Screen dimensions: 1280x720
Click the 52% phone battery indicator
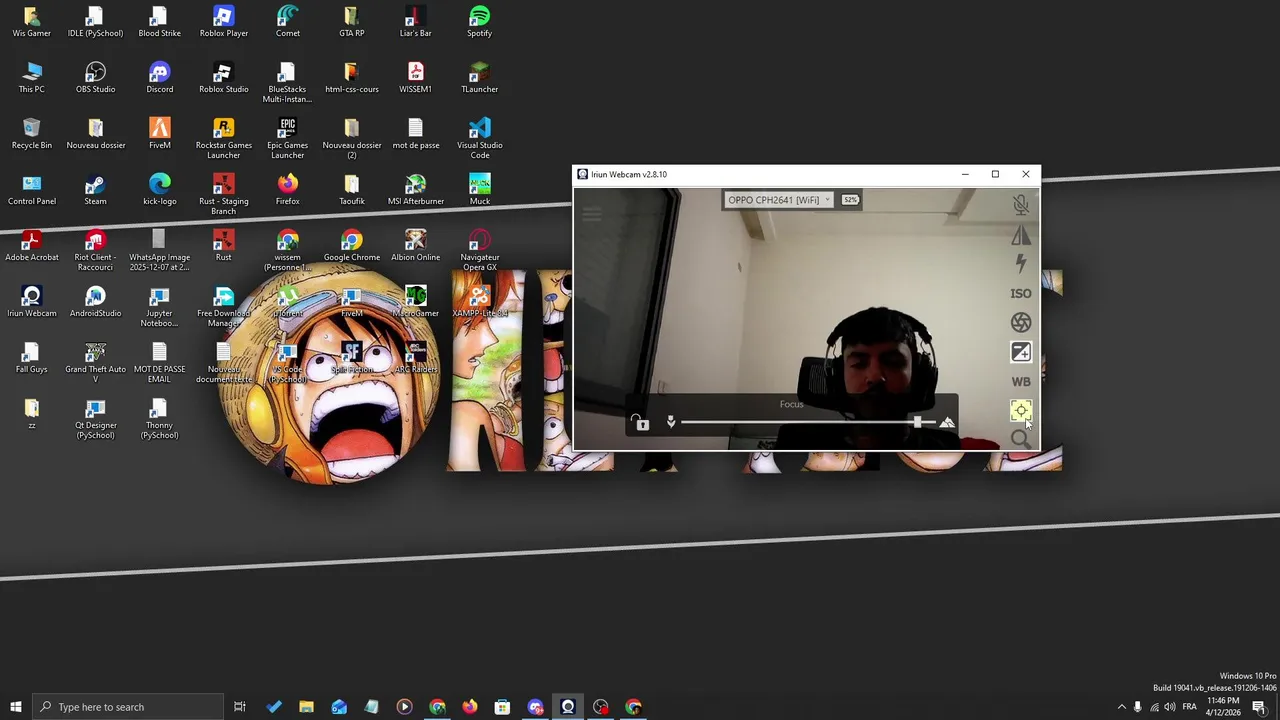[850, 200]
